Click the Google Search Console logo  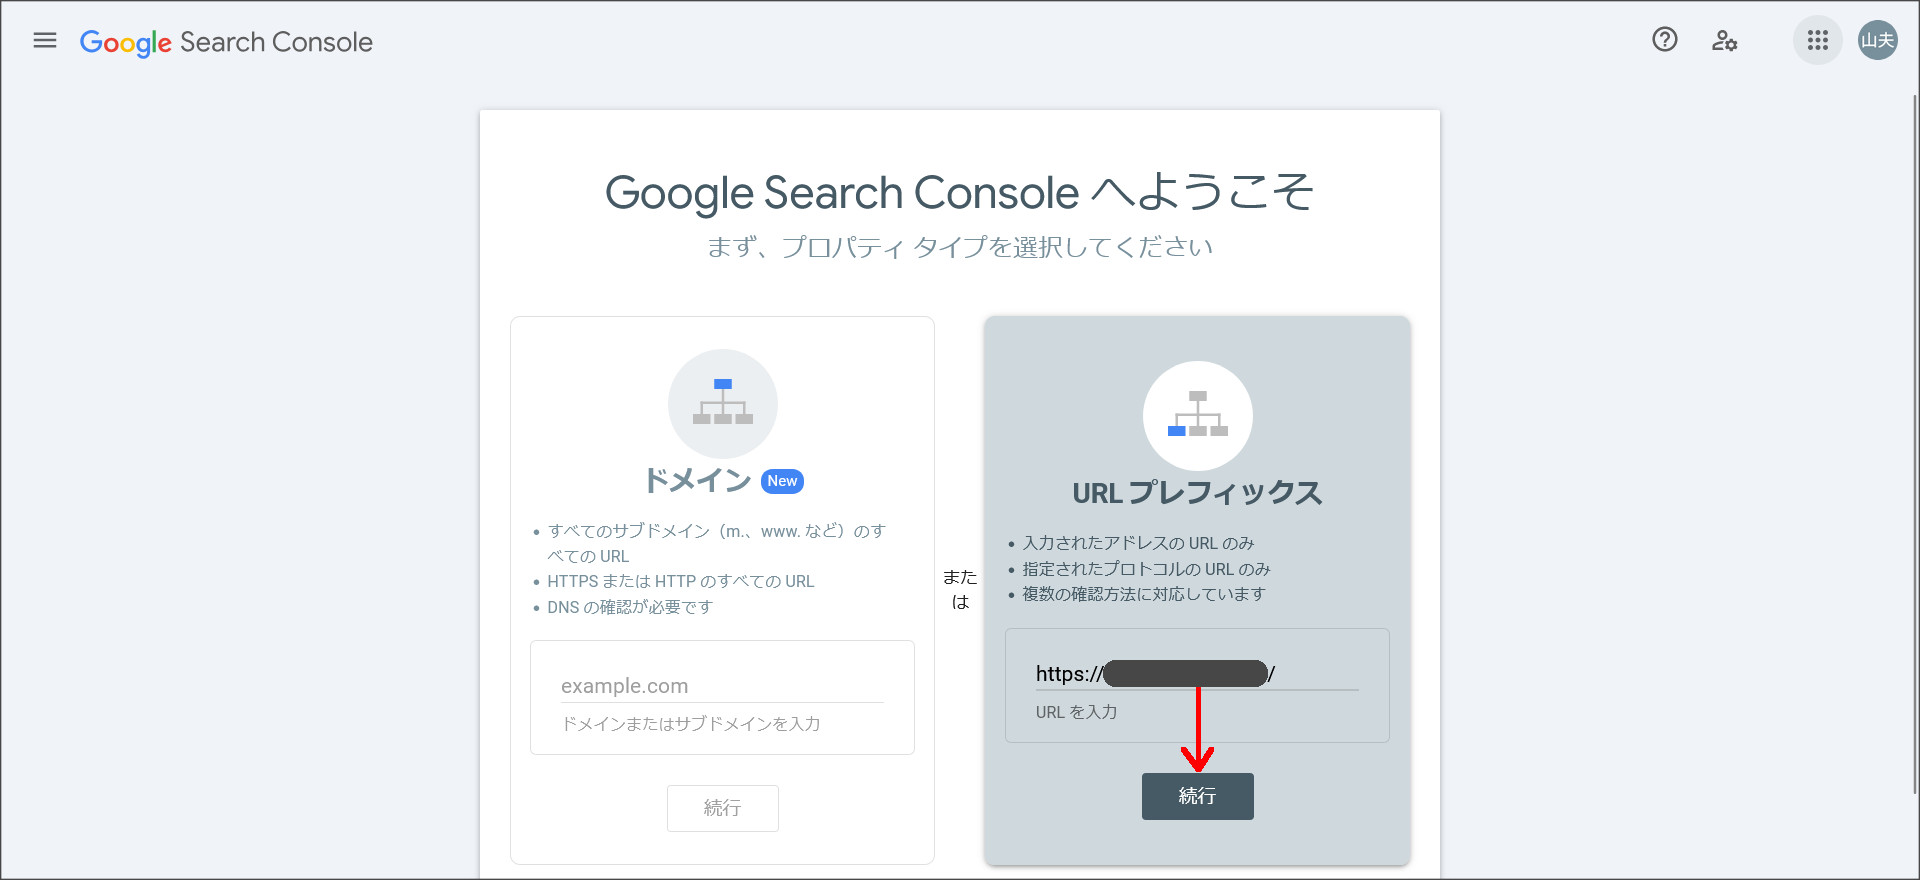(226, 42)
